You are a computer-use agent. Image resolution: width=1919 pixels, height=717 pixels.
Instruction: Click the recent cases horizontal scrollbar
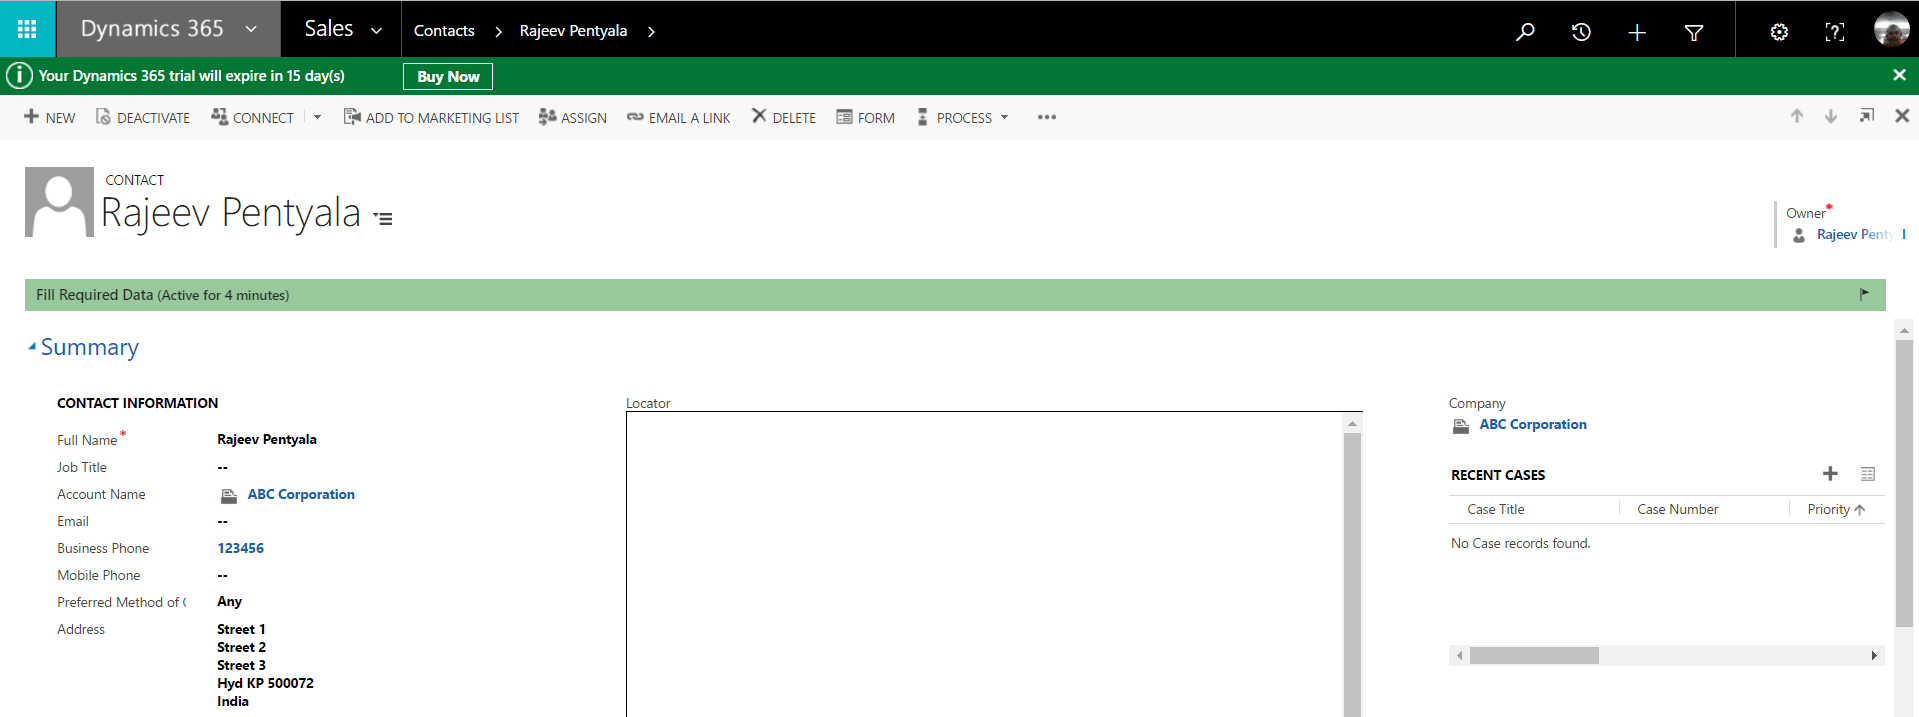click(1534, 656)
